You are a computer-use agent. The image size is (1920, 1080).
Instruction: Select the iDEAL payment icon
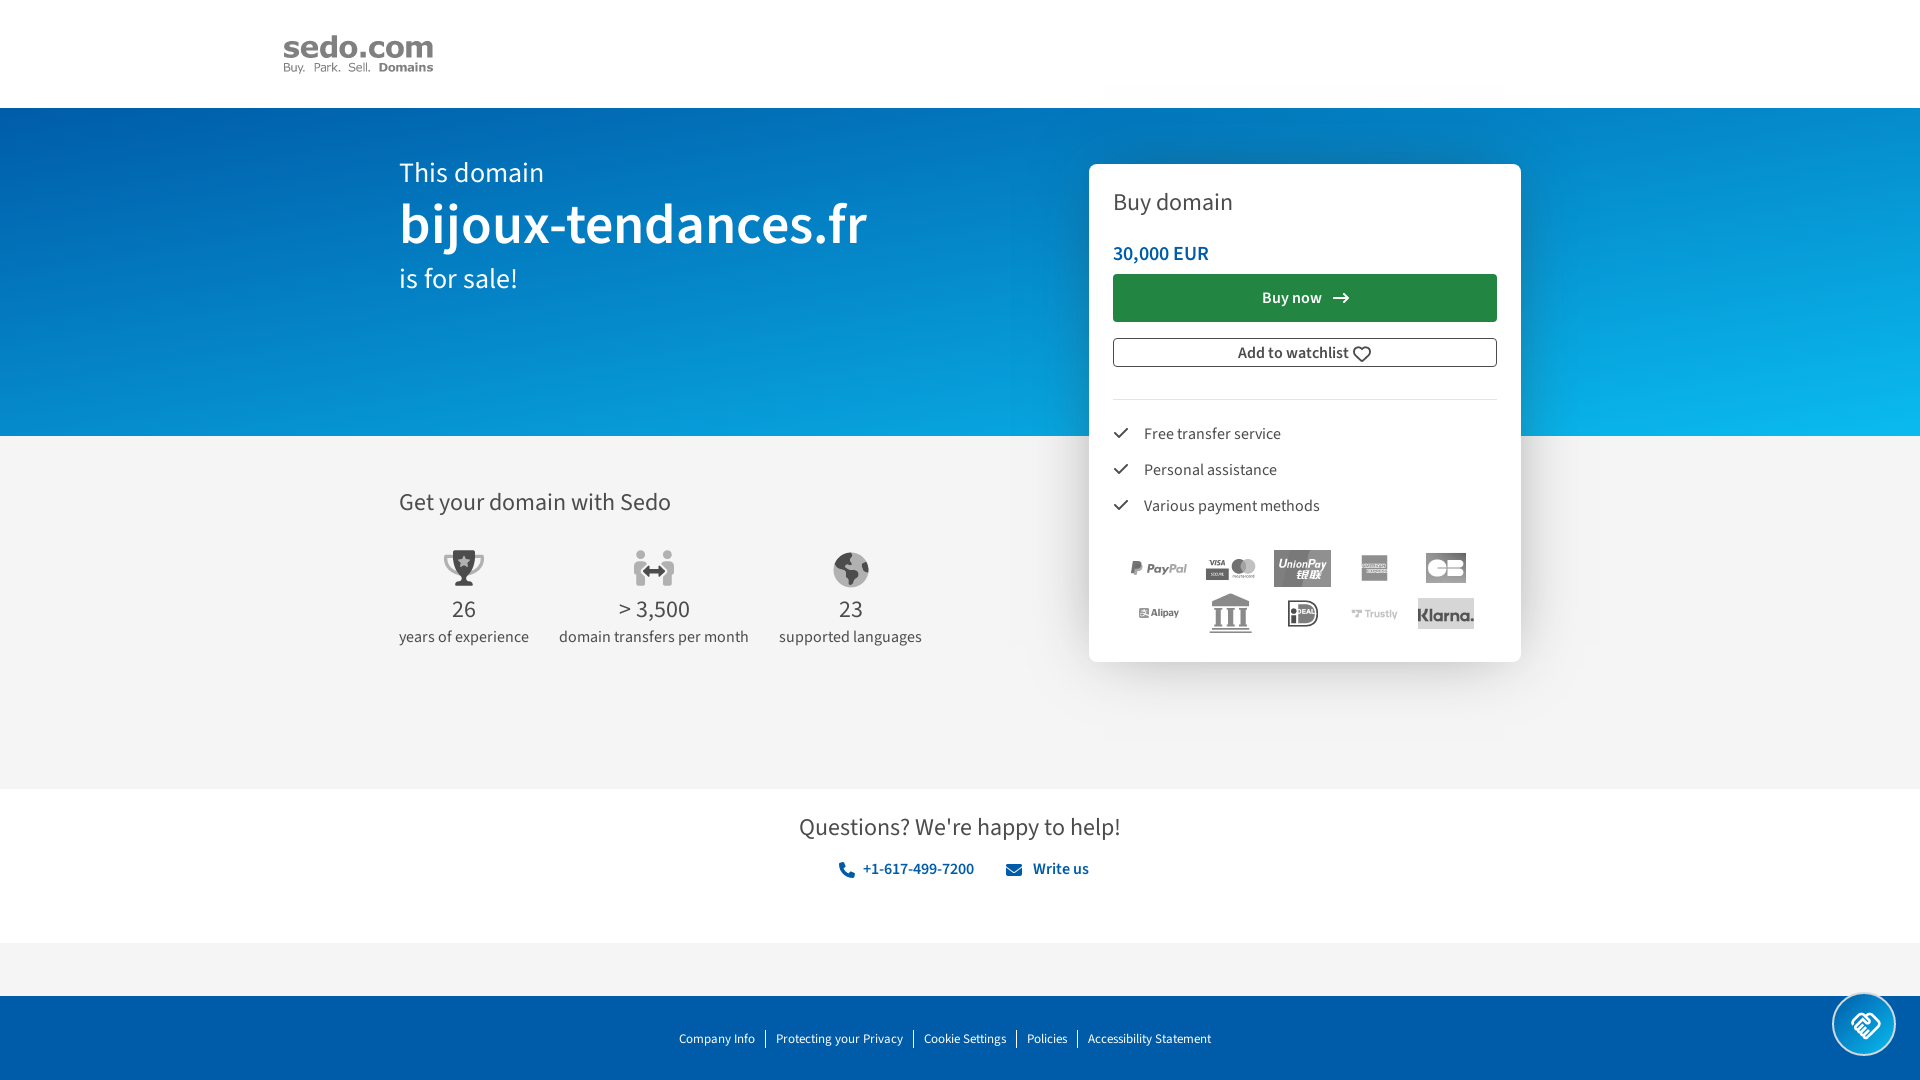coord(1302,613)
